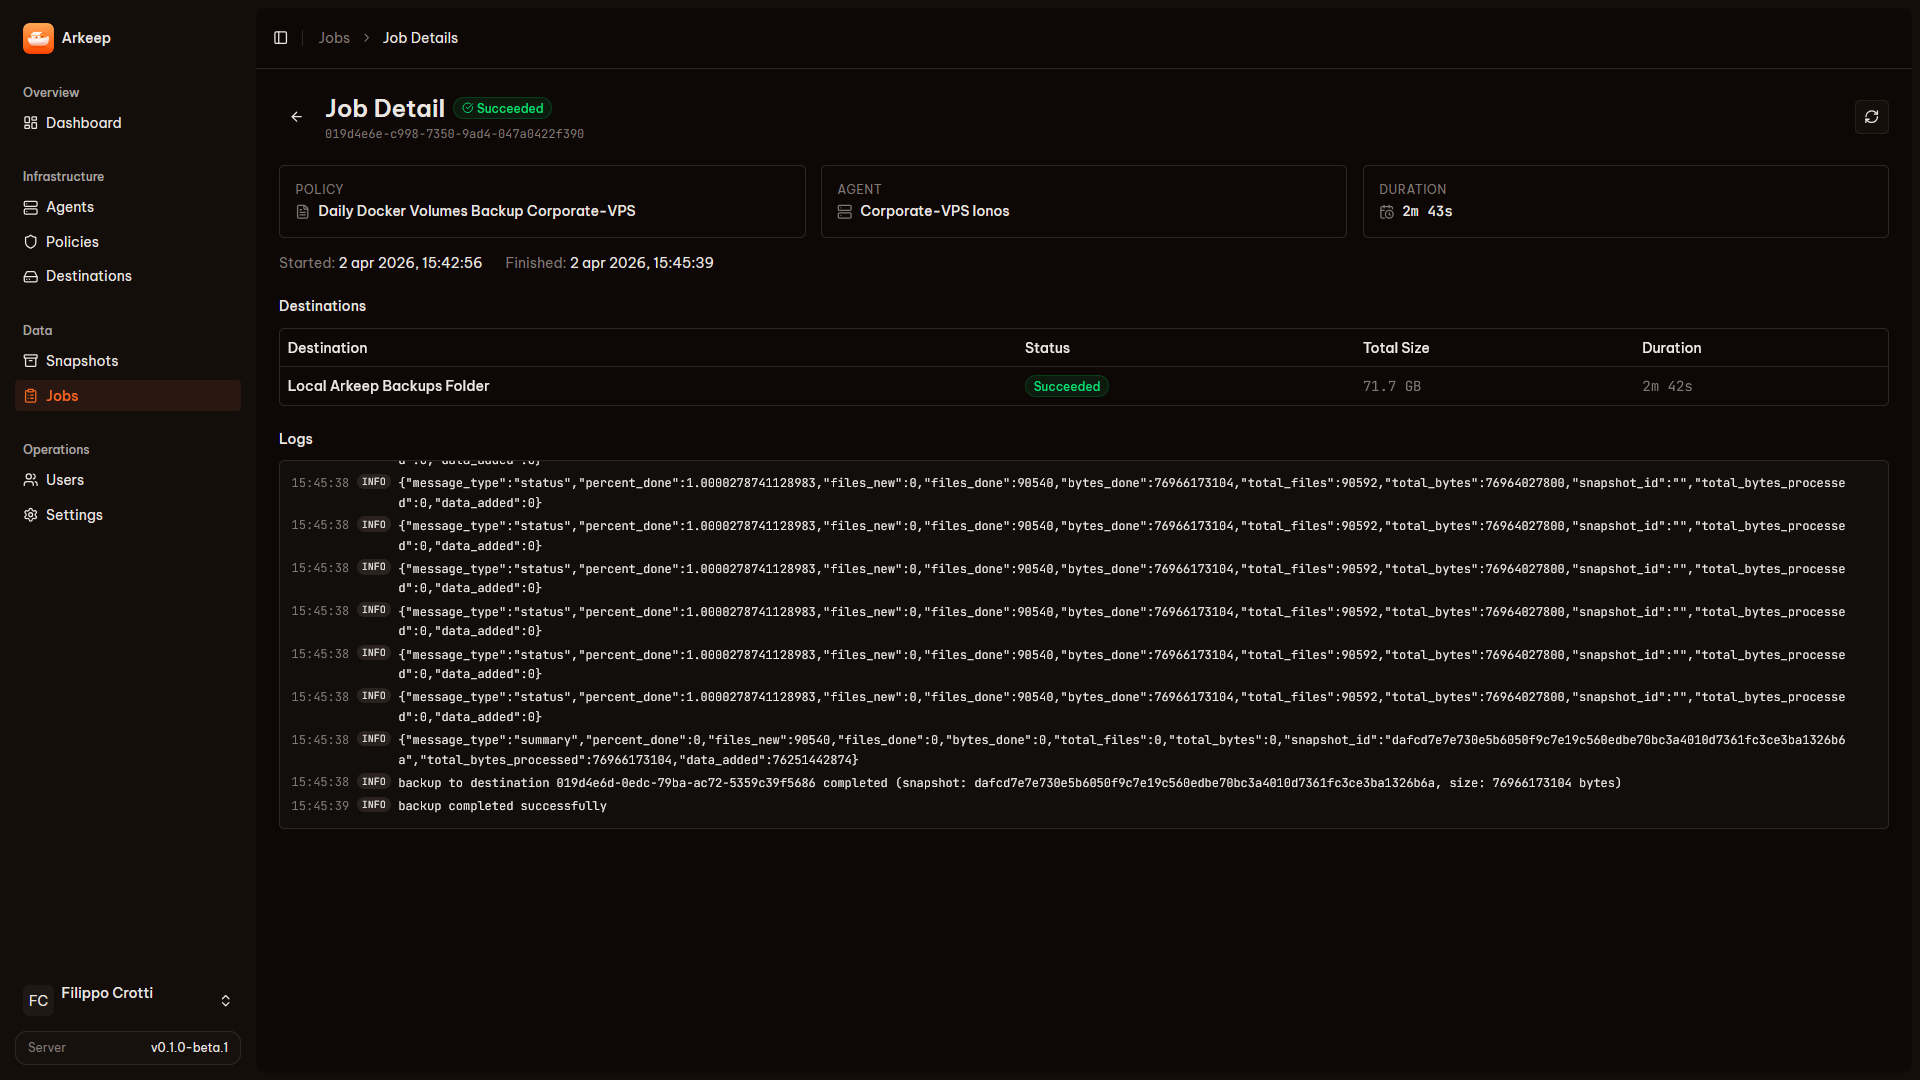
Task: Open the Snapshots section
Action: click(82, 360)
